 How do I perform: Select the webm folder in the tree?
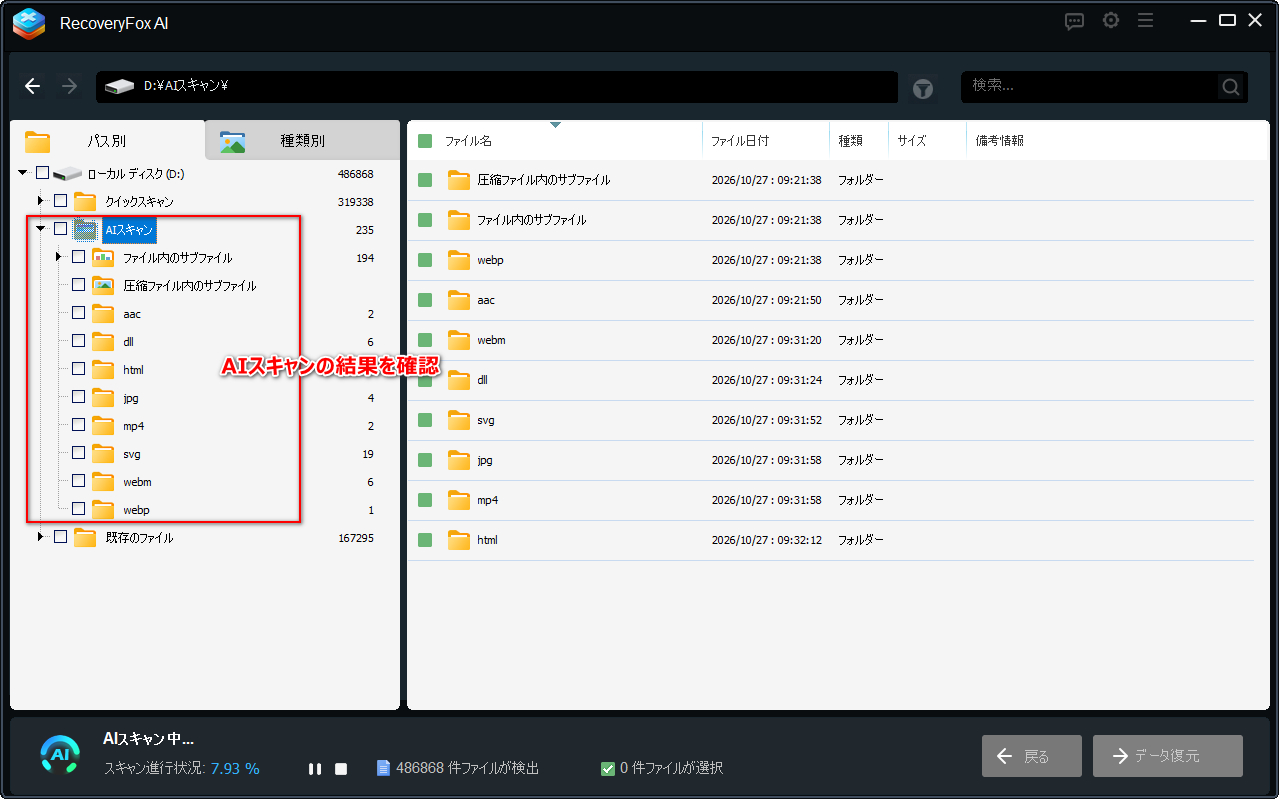click(137, 482)
